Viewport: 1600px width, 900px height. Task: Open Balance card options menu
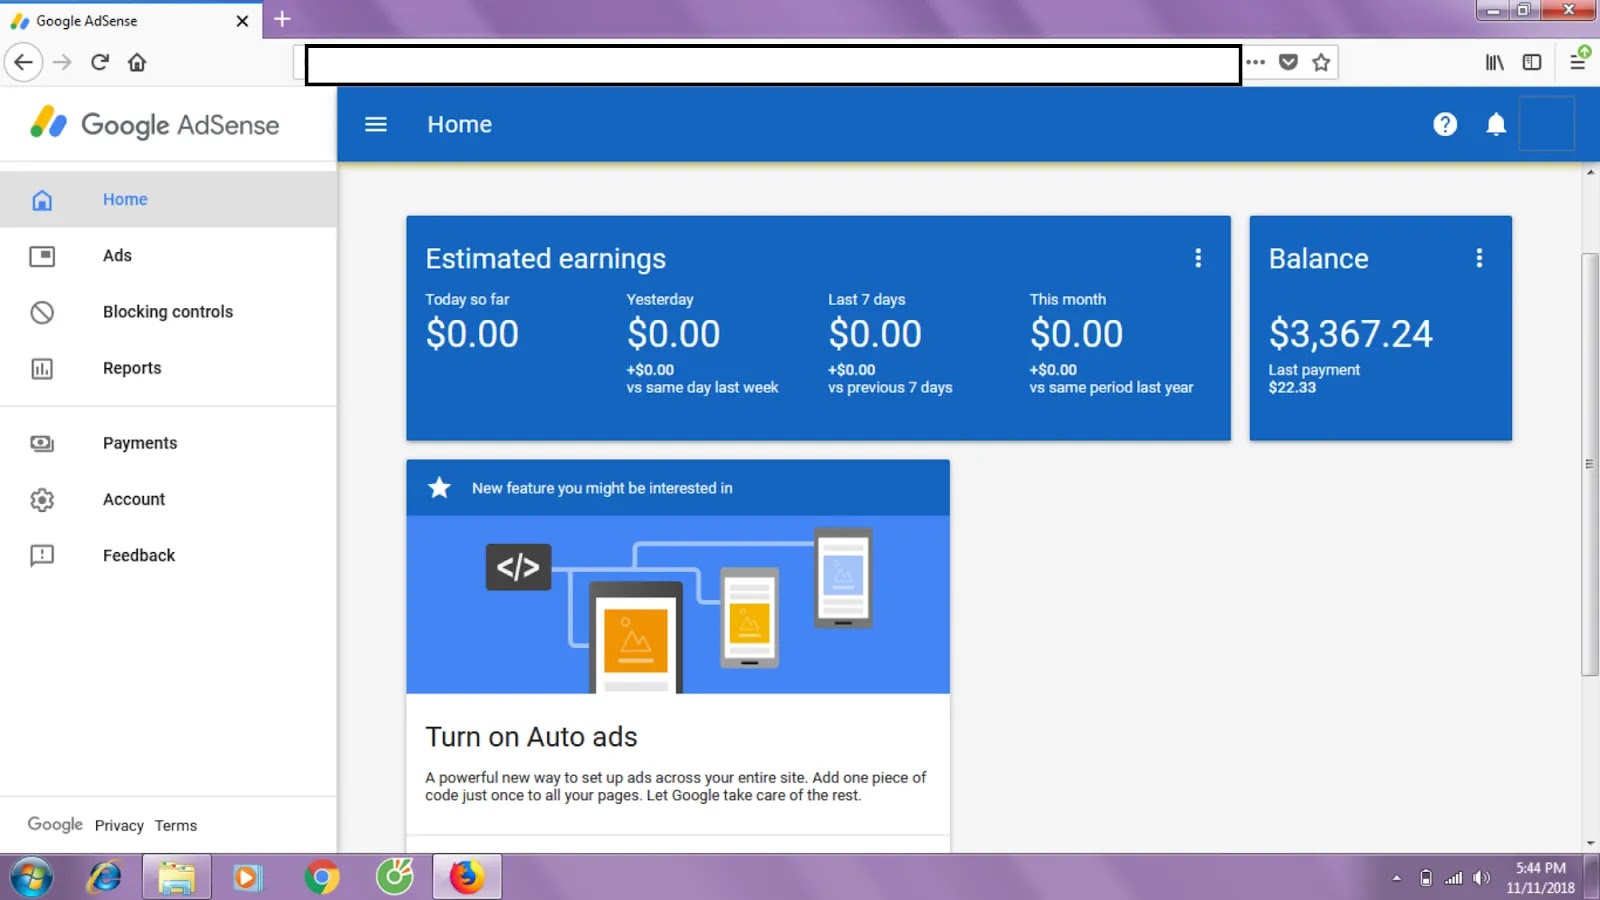click(1479, 258)
